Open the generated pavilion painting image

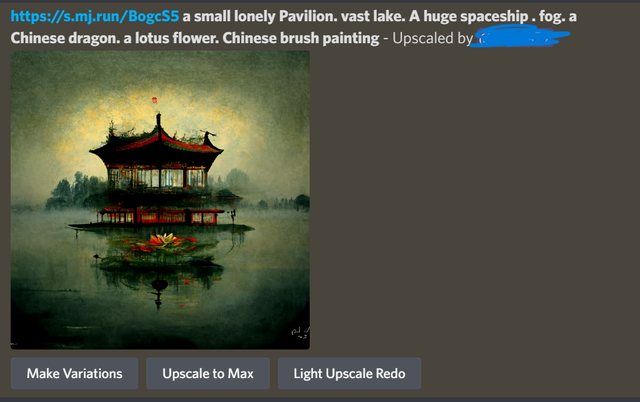tap(160, 200)
